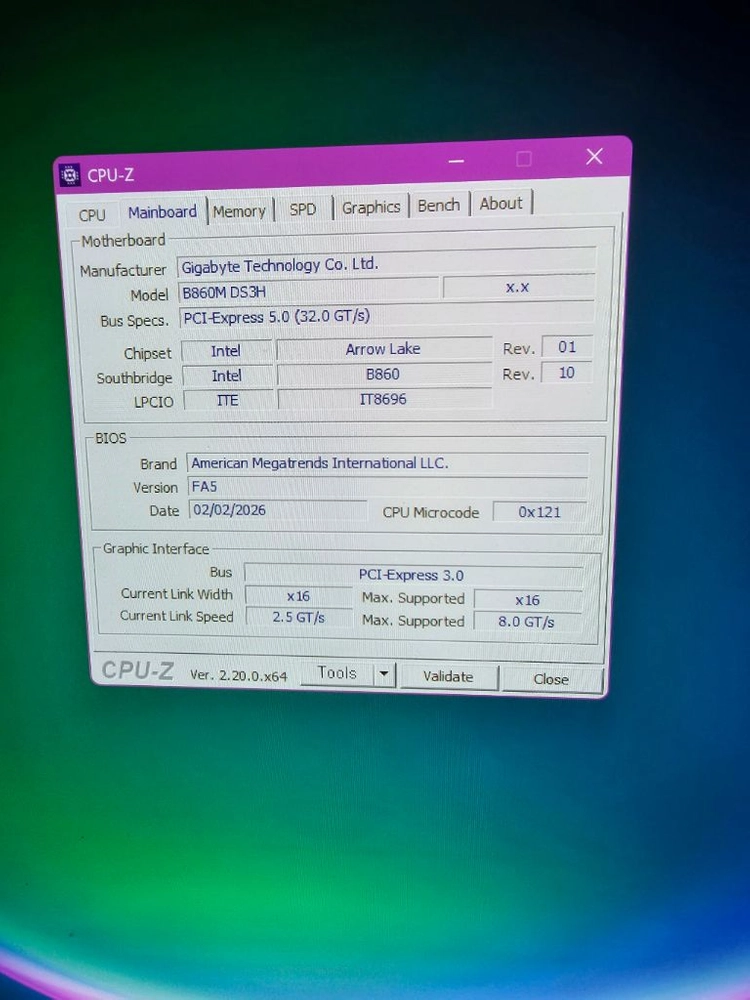The image size is (750, 1000).
Task: Click the Tools button
Action: pyautogui.click(x=337, y=673)
